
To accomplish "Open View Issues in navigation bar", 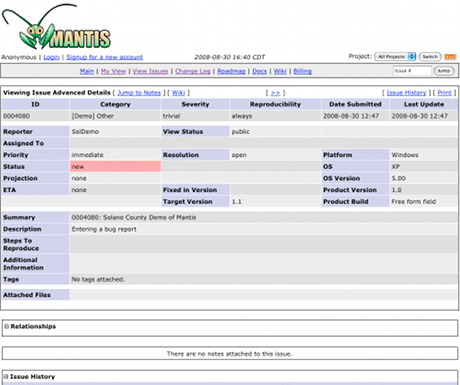I will coord(150,71).
